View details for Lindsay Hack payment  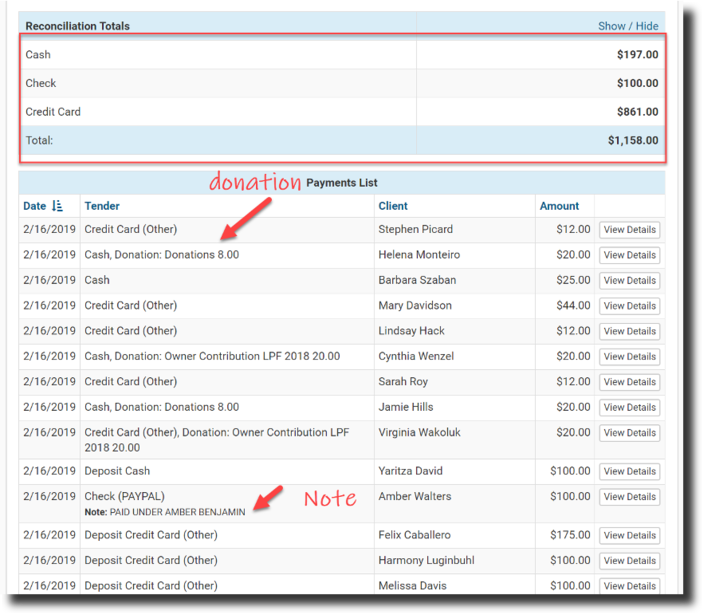(629, 331)
